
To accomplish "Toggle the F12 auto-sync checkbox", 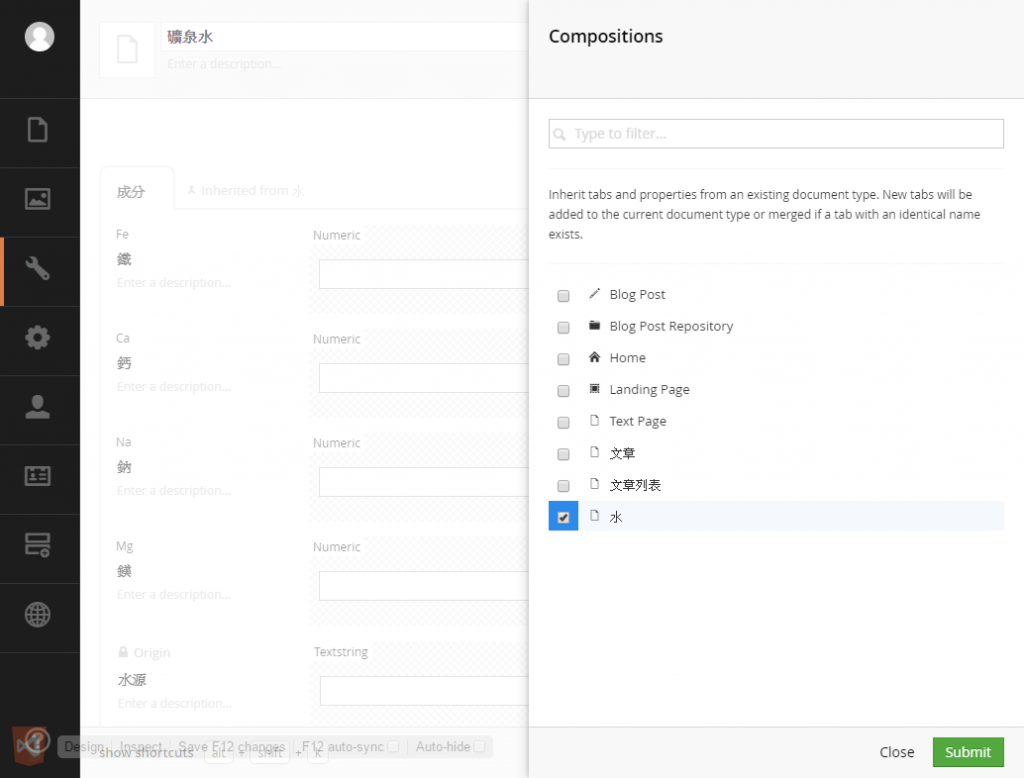I will coord(393,747).
